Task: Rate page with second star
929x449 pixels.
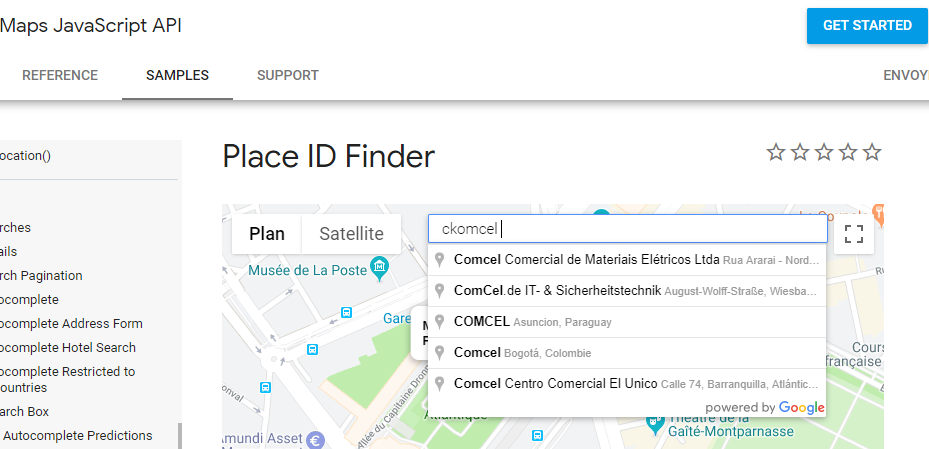Action: (800, 153)
